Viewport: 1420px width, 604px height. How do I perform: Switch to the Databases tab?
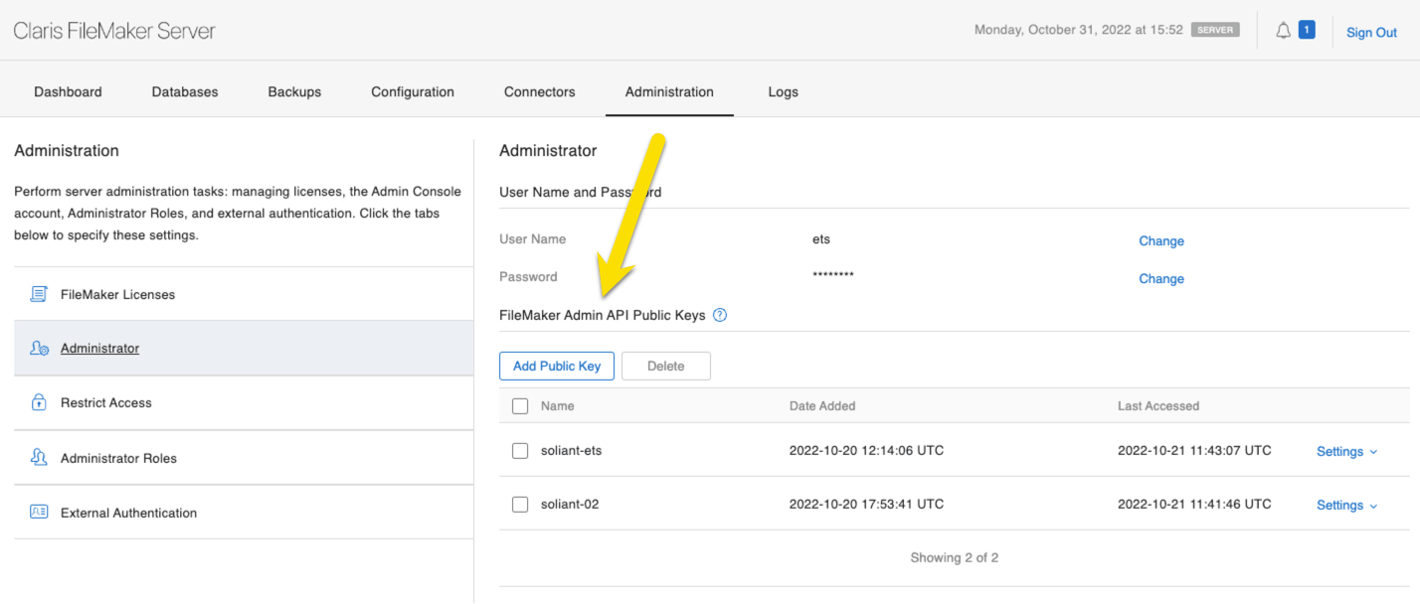tap(185, 91)
